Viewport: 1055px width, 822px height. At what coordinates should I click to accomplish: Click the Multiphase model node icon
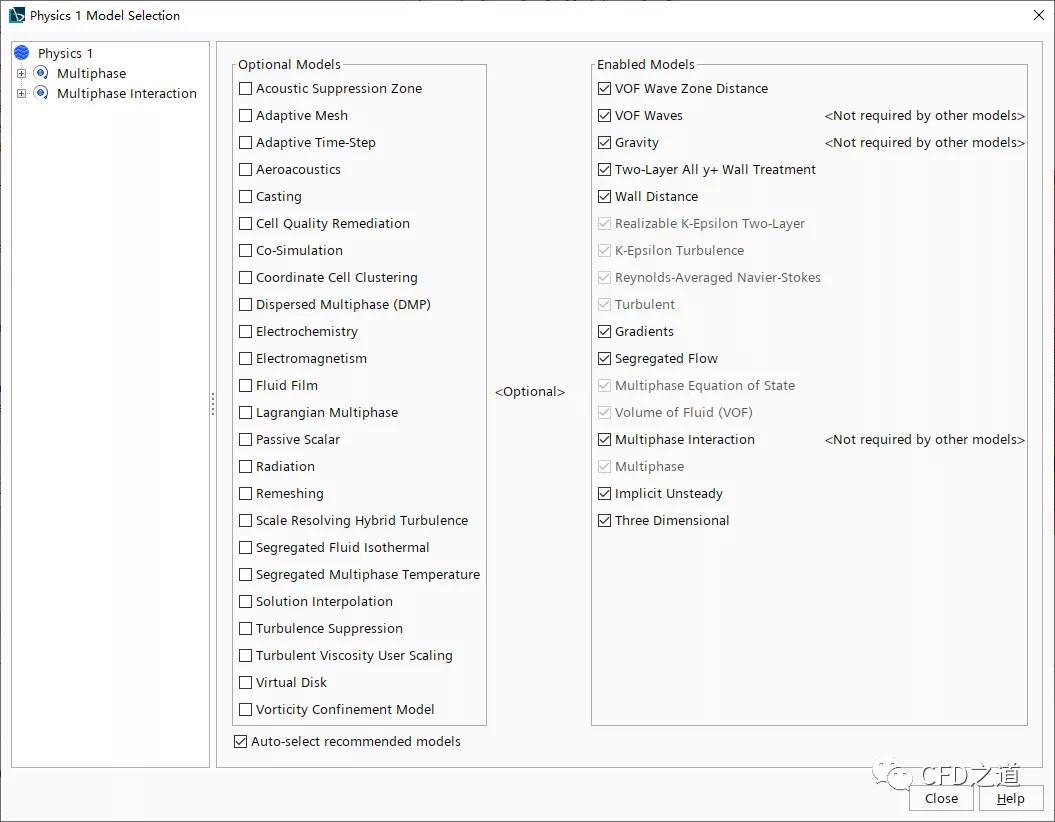(41, 73)
